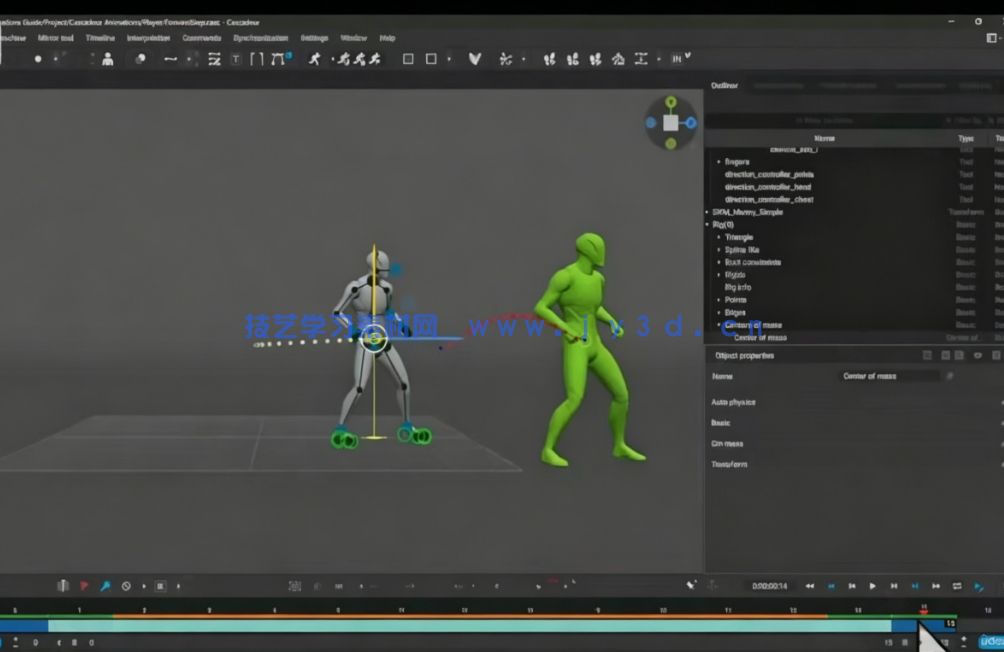The height and width of the screenshot is (652, 1004).
Task: Select the Outliner panel tab
Action: 725,85
